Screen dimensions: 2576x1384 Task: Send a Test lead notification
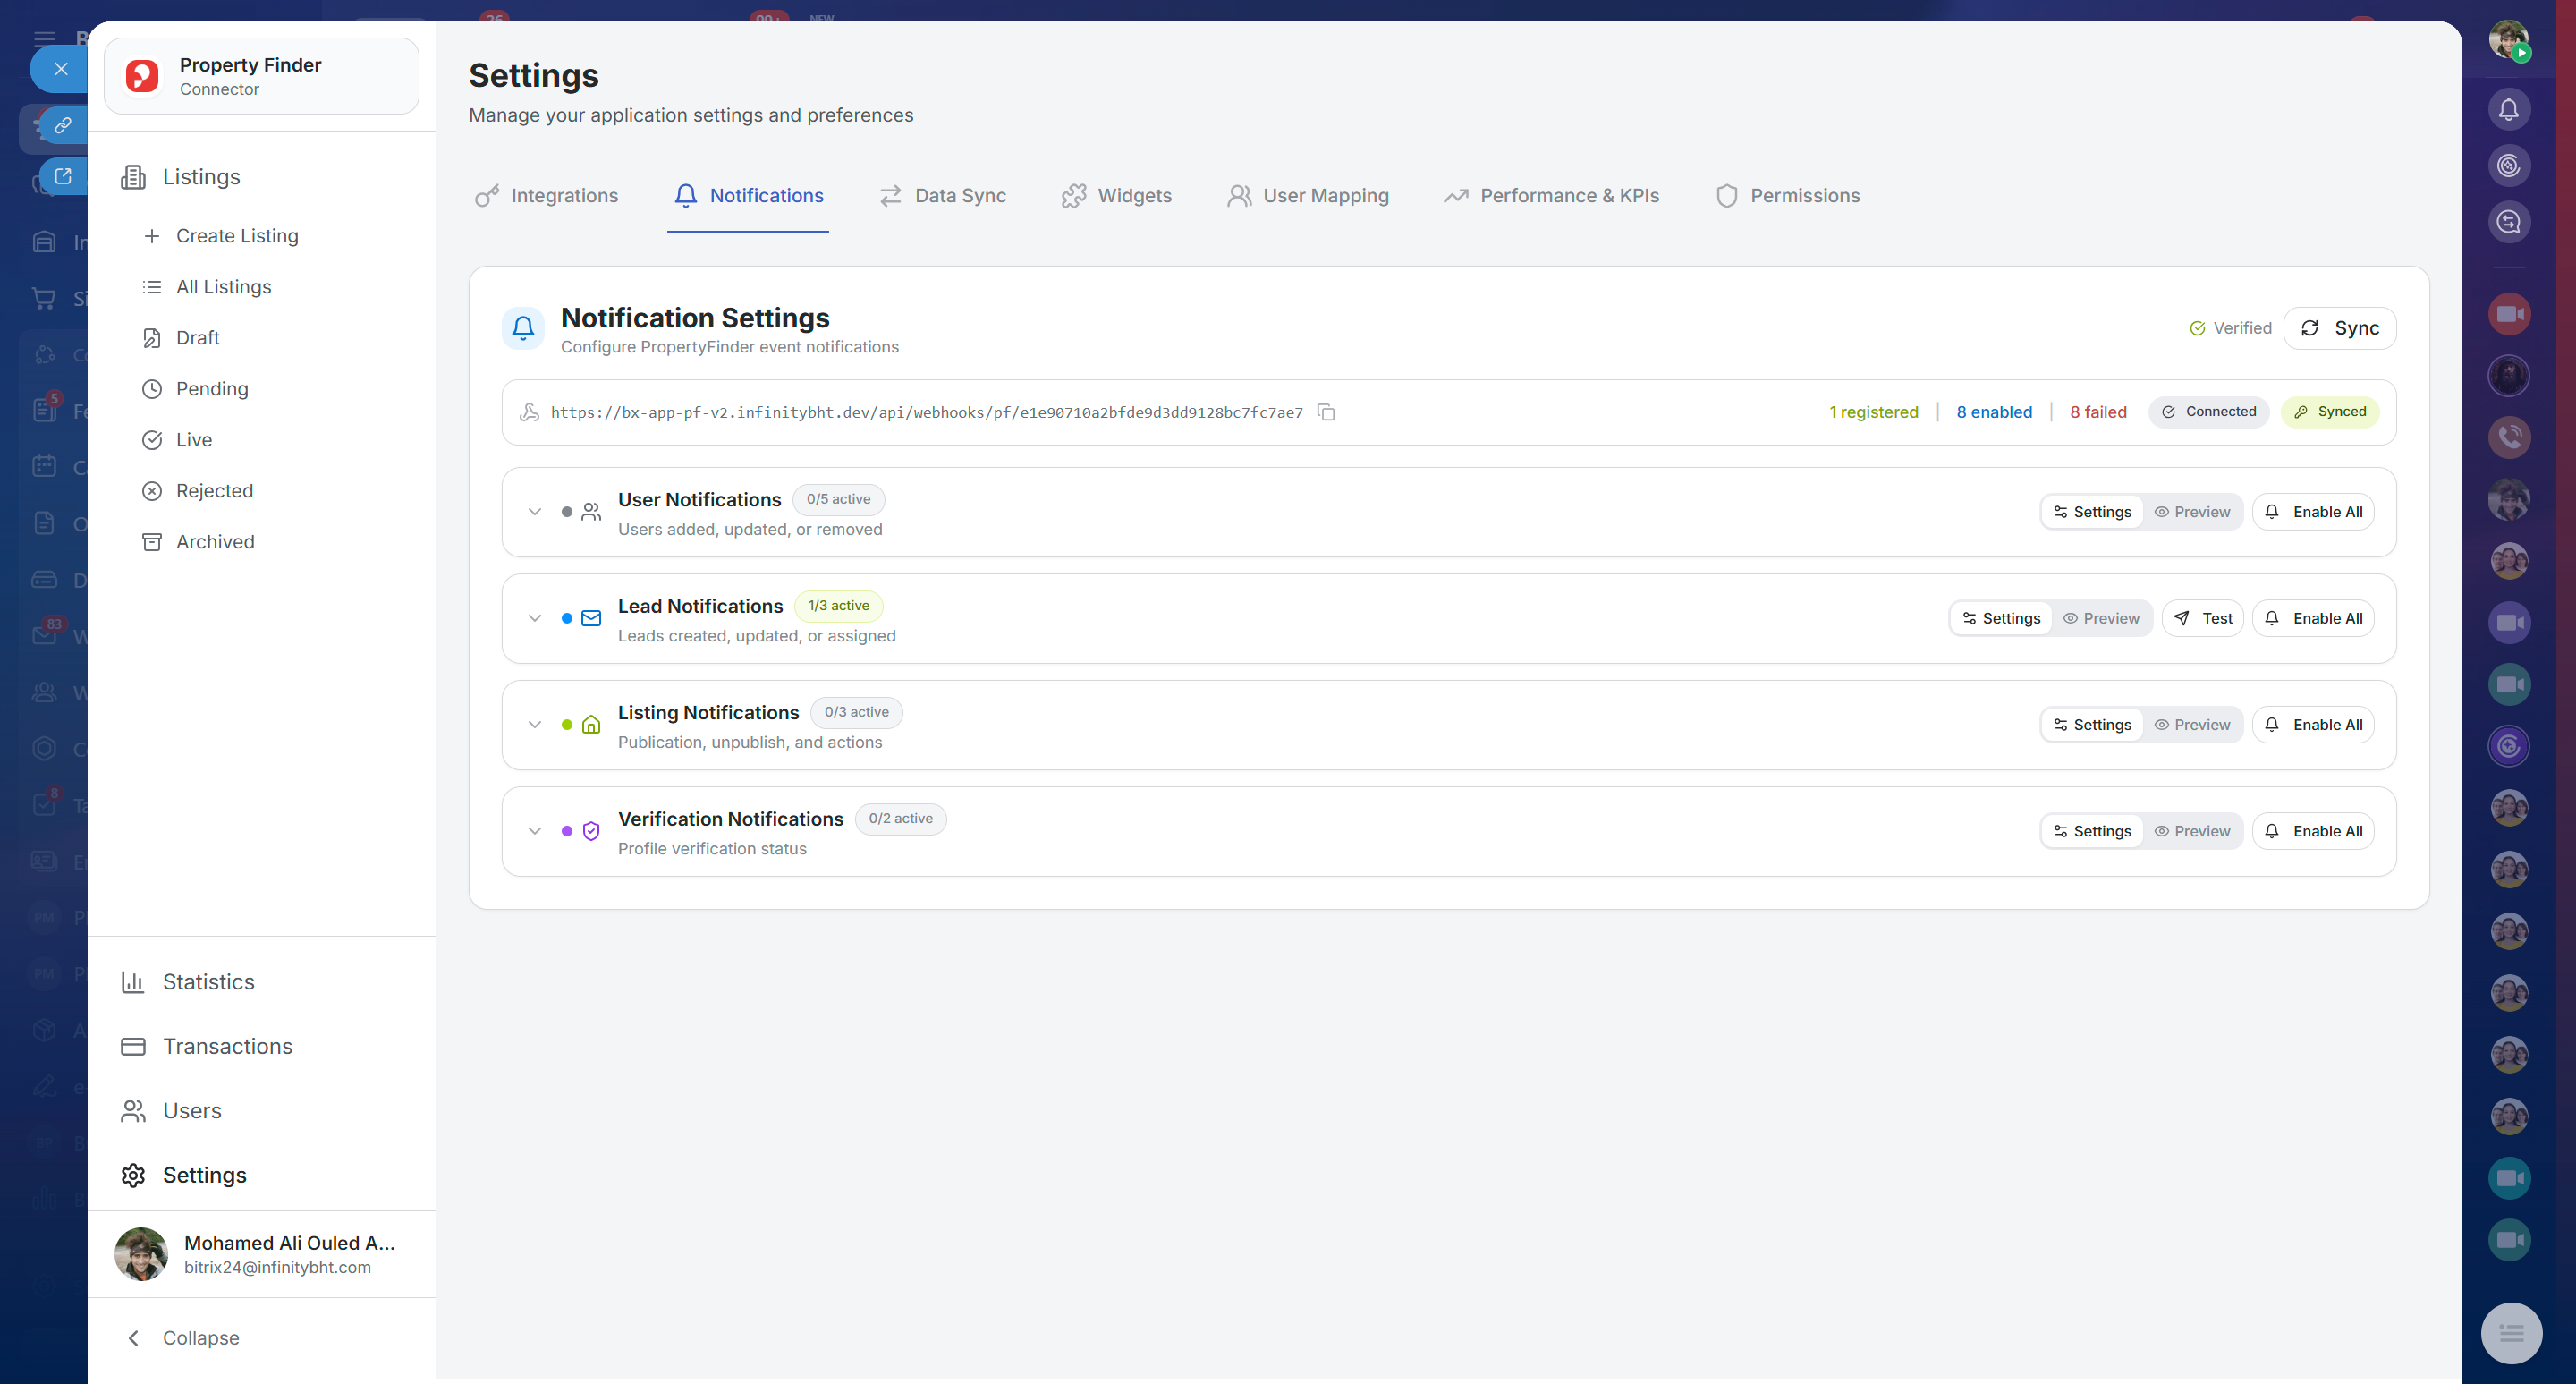click(2203, 618)
